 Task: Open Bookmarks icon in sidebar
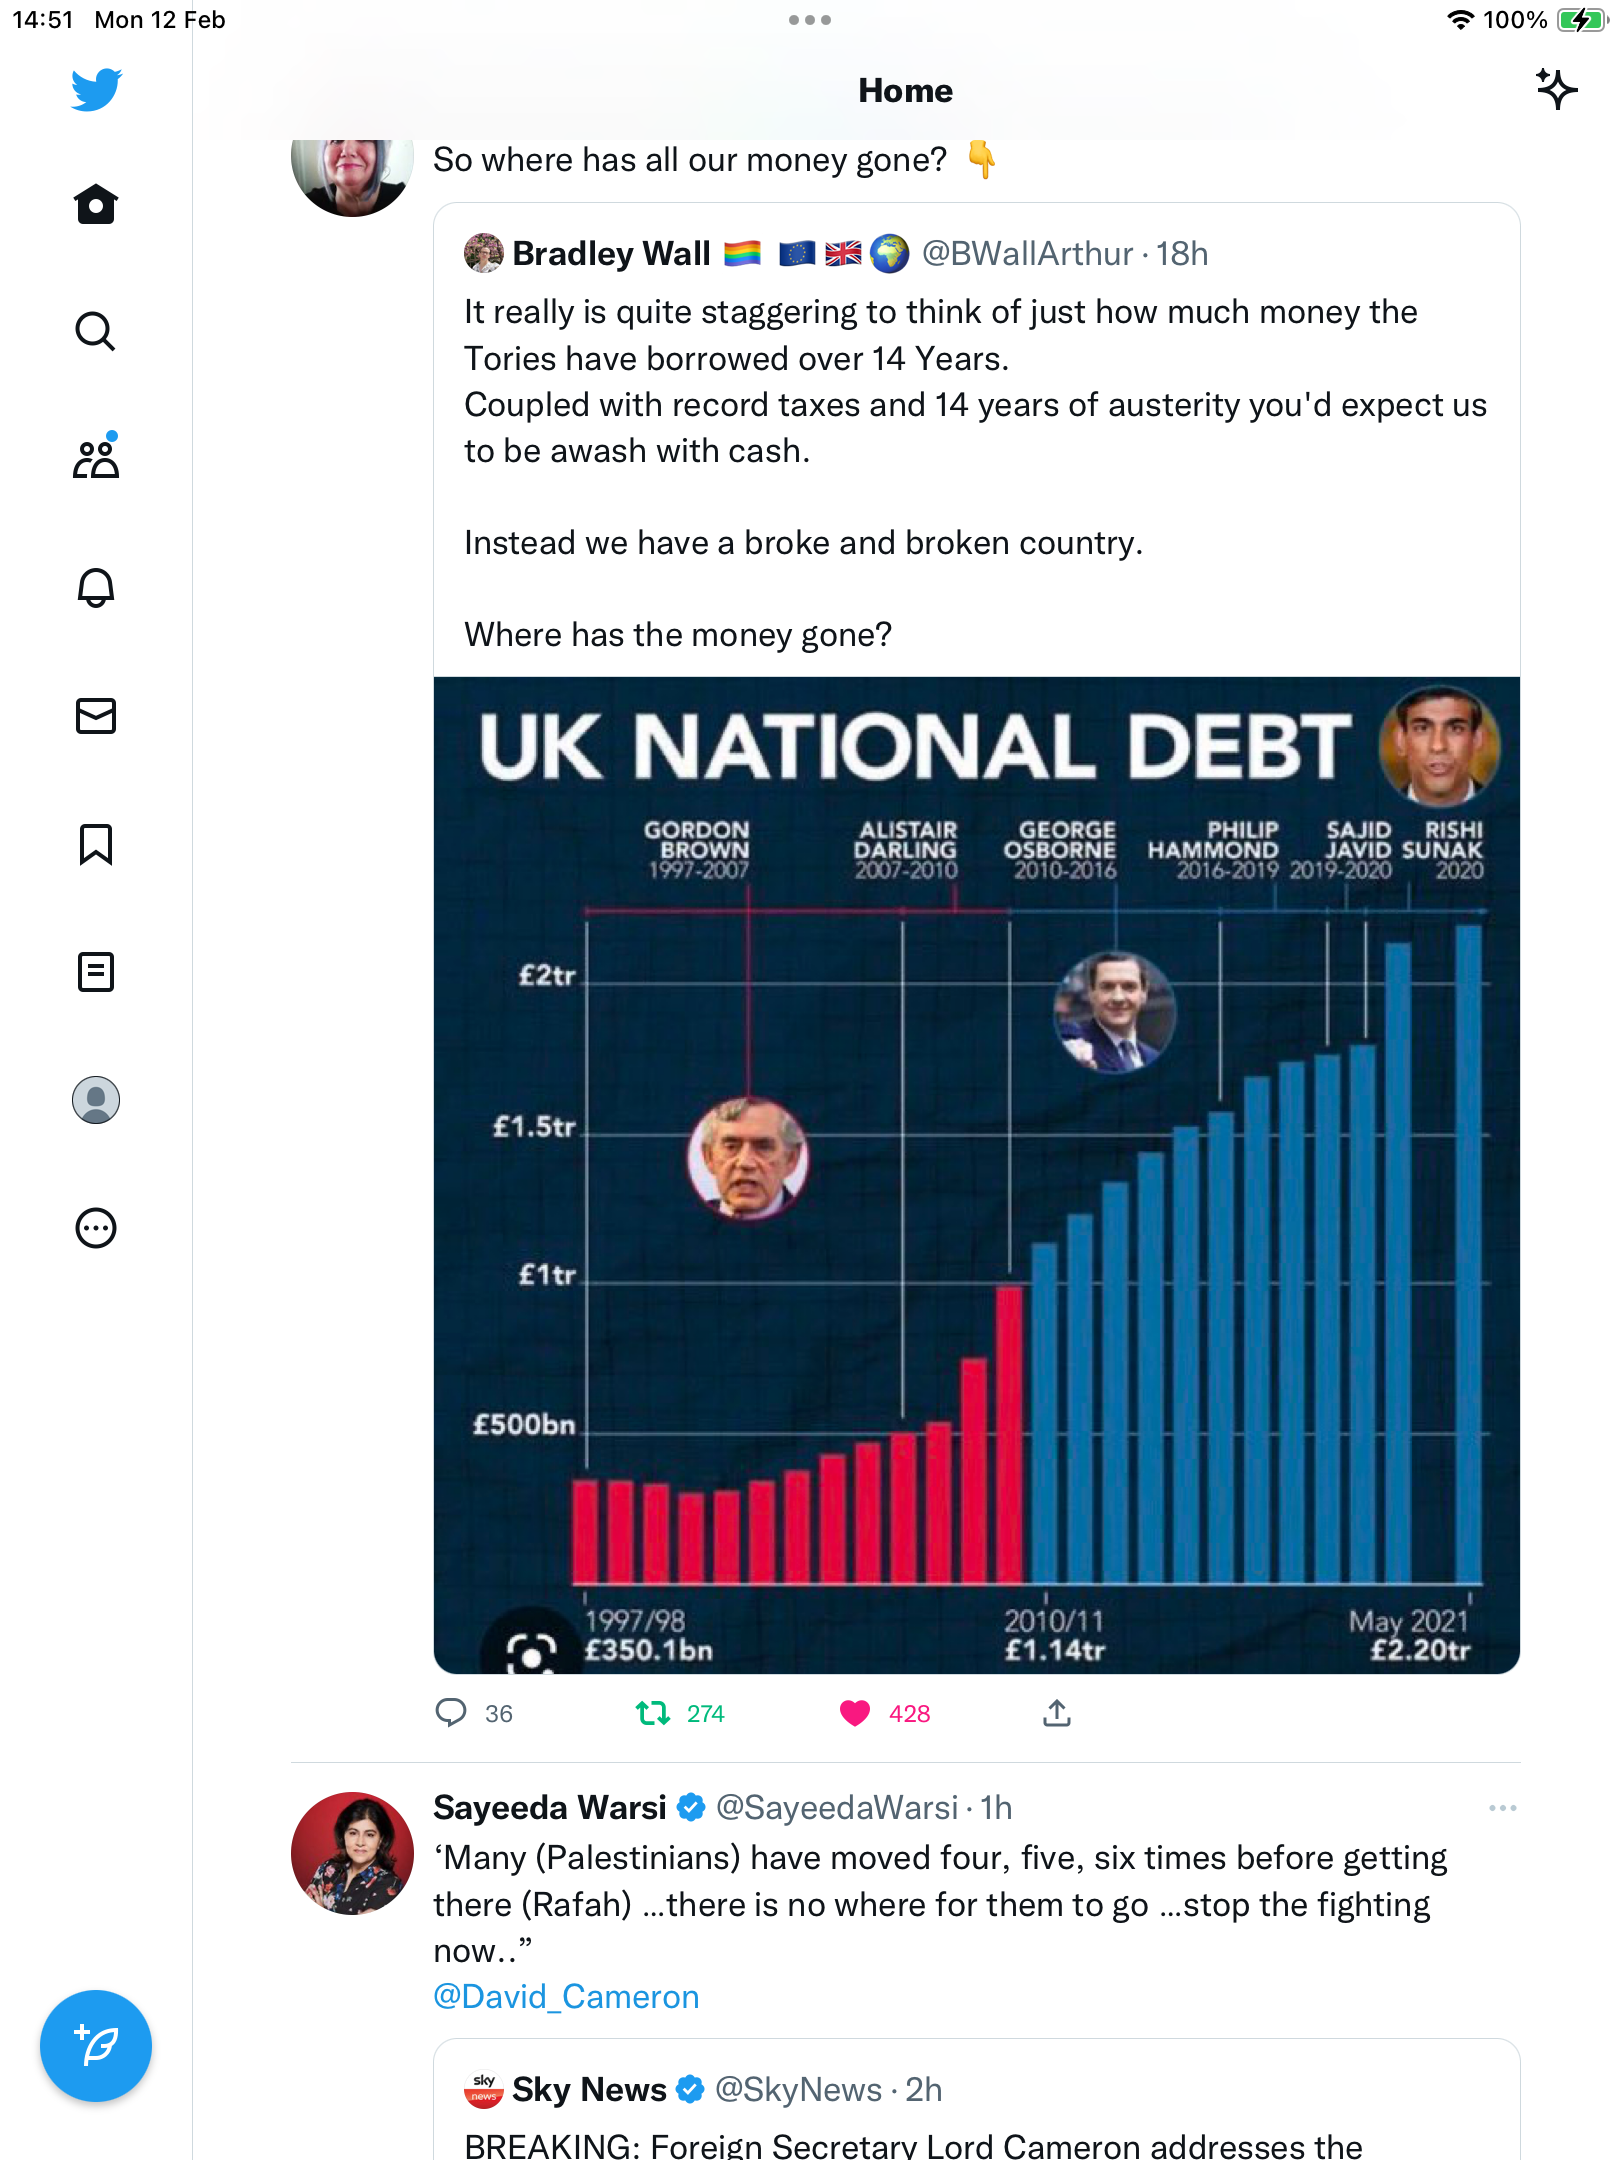pyautogui.click(x=96, y=844)
